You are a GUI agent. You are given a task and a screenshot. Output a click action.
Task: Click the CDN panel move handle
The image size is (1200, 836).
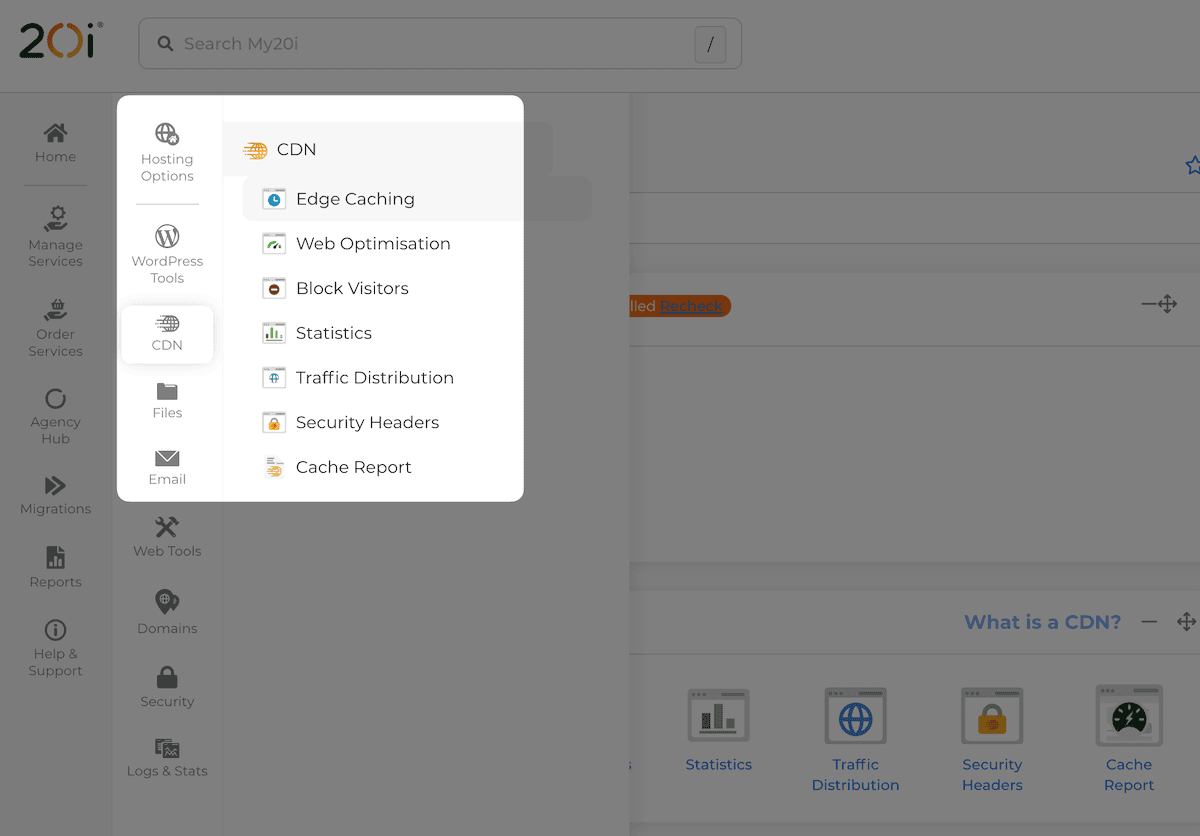[1186, 622]
